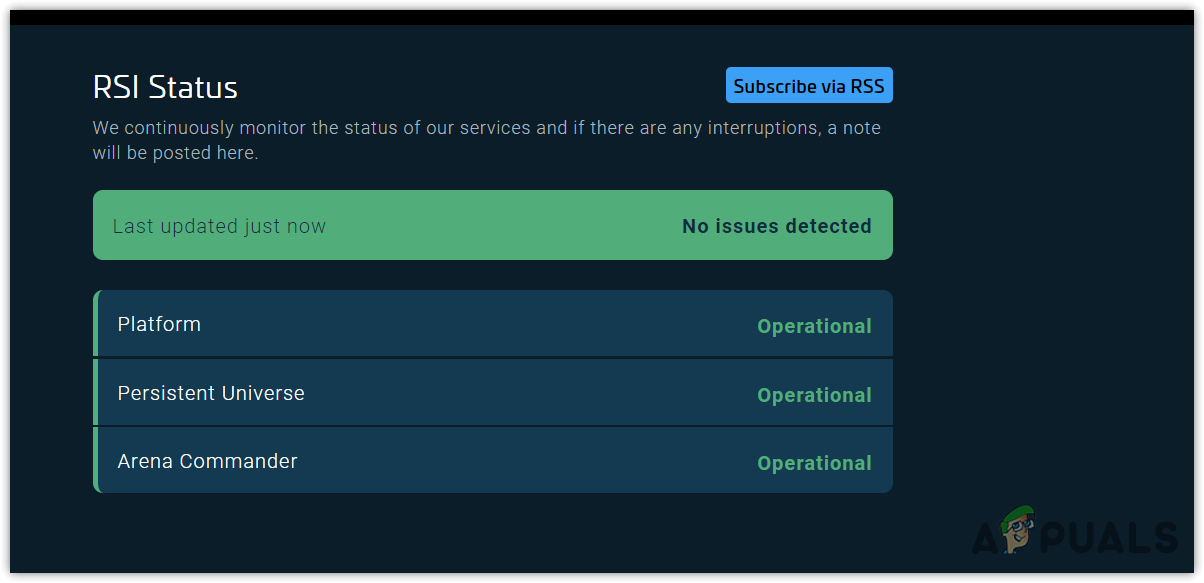Click the green accent bar beside Platform

pyautogui.click(x=96, y=323)
